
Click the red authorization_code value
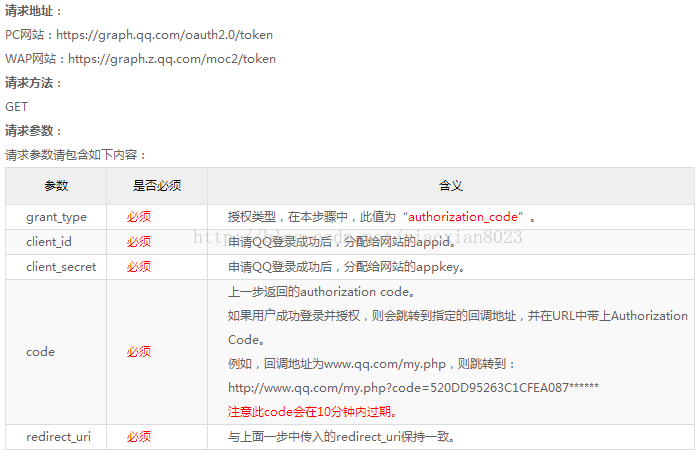tap(463, 217)
